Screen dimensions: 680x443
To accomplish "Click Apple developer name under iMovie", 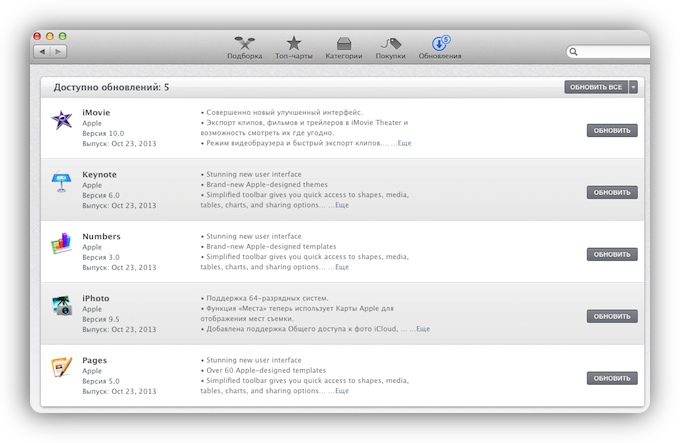I will coord(92,124).
